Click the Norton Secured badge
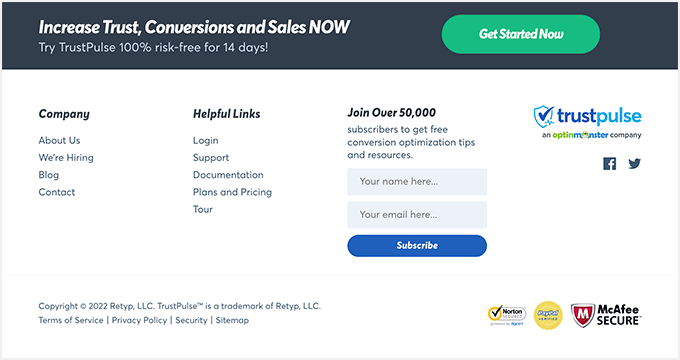 (x=507, y=315)
